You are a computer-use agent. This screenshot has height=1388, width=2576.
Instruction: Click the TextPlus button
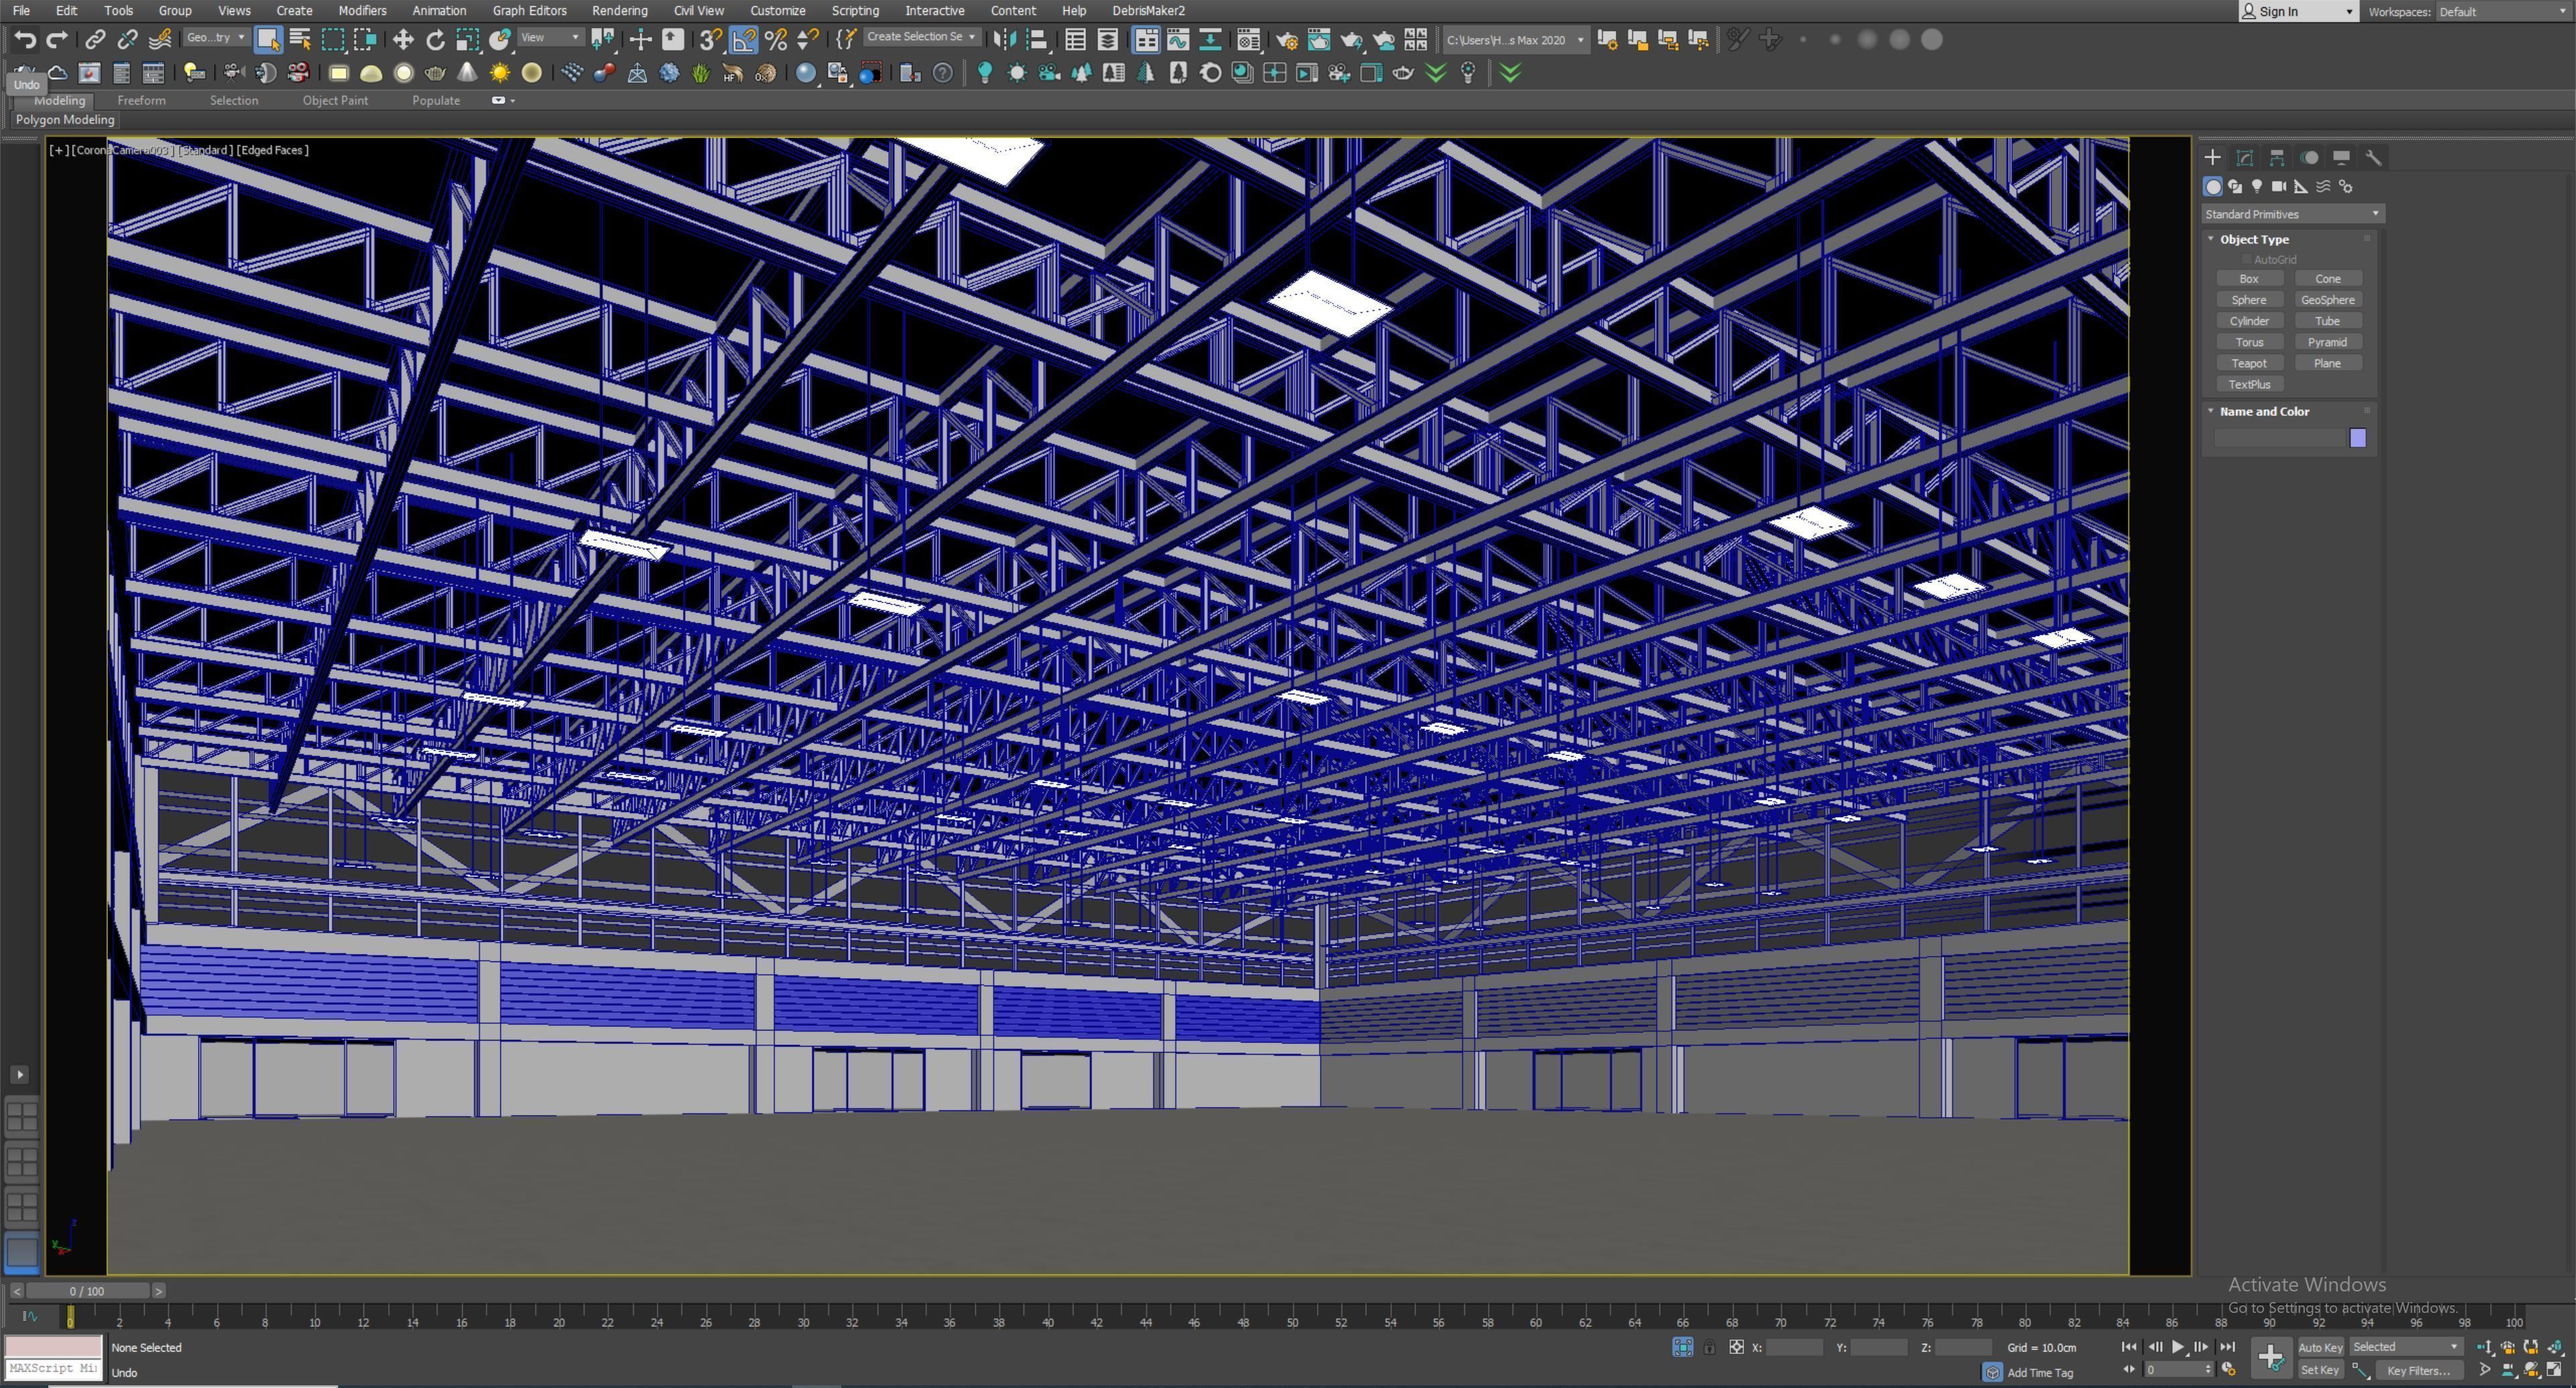[x=2249, y=385]
